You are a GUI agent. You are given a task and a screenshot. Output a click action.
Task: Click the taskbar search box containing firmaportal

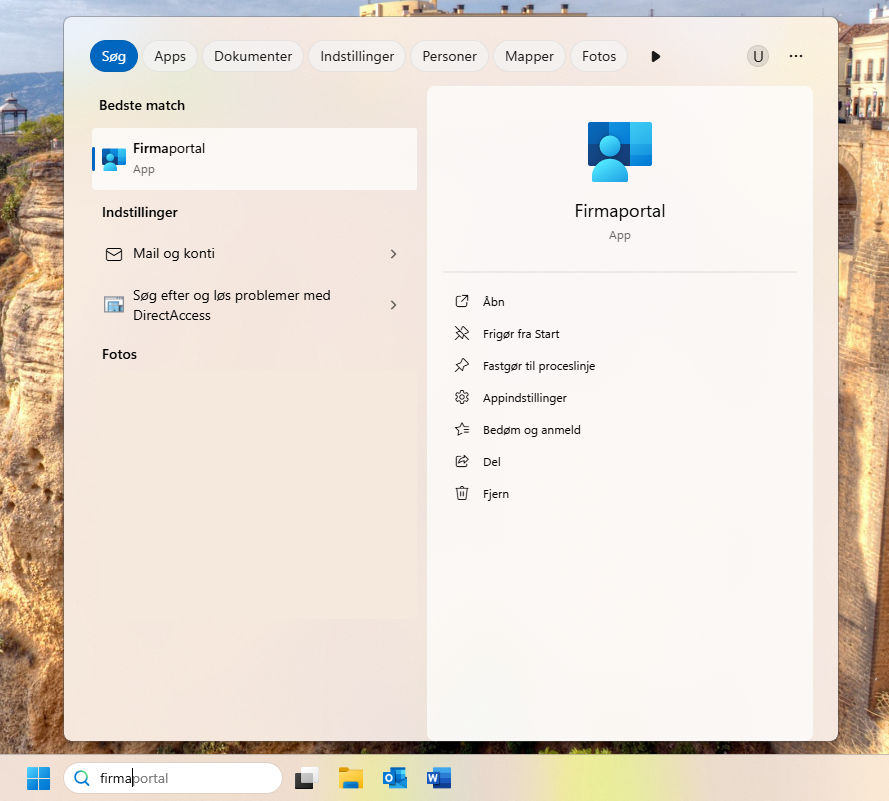173,778
